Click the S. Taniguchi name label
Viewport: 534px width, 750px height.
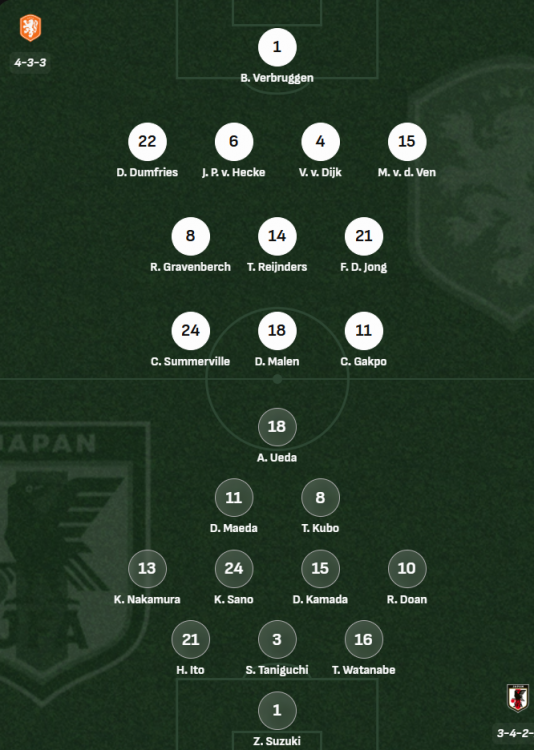277,670
